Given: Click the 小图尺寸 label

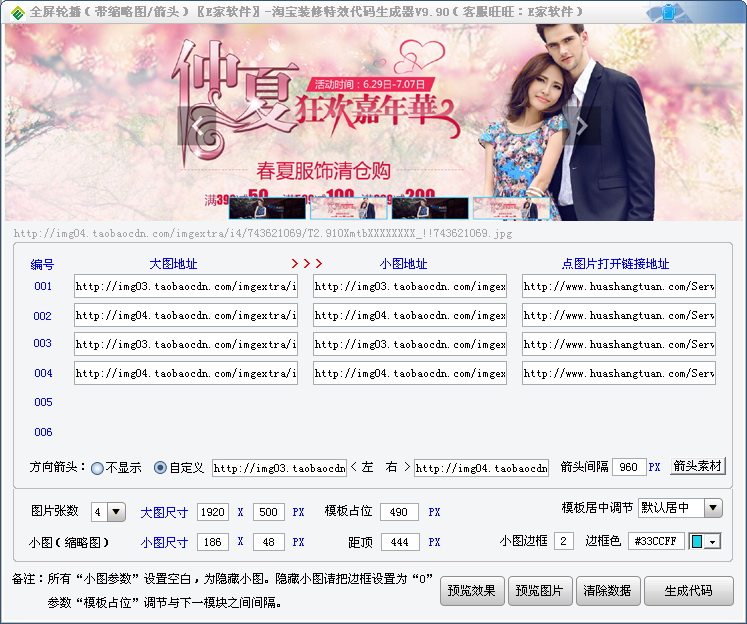Looking at the screenshot, I should 164,543.
